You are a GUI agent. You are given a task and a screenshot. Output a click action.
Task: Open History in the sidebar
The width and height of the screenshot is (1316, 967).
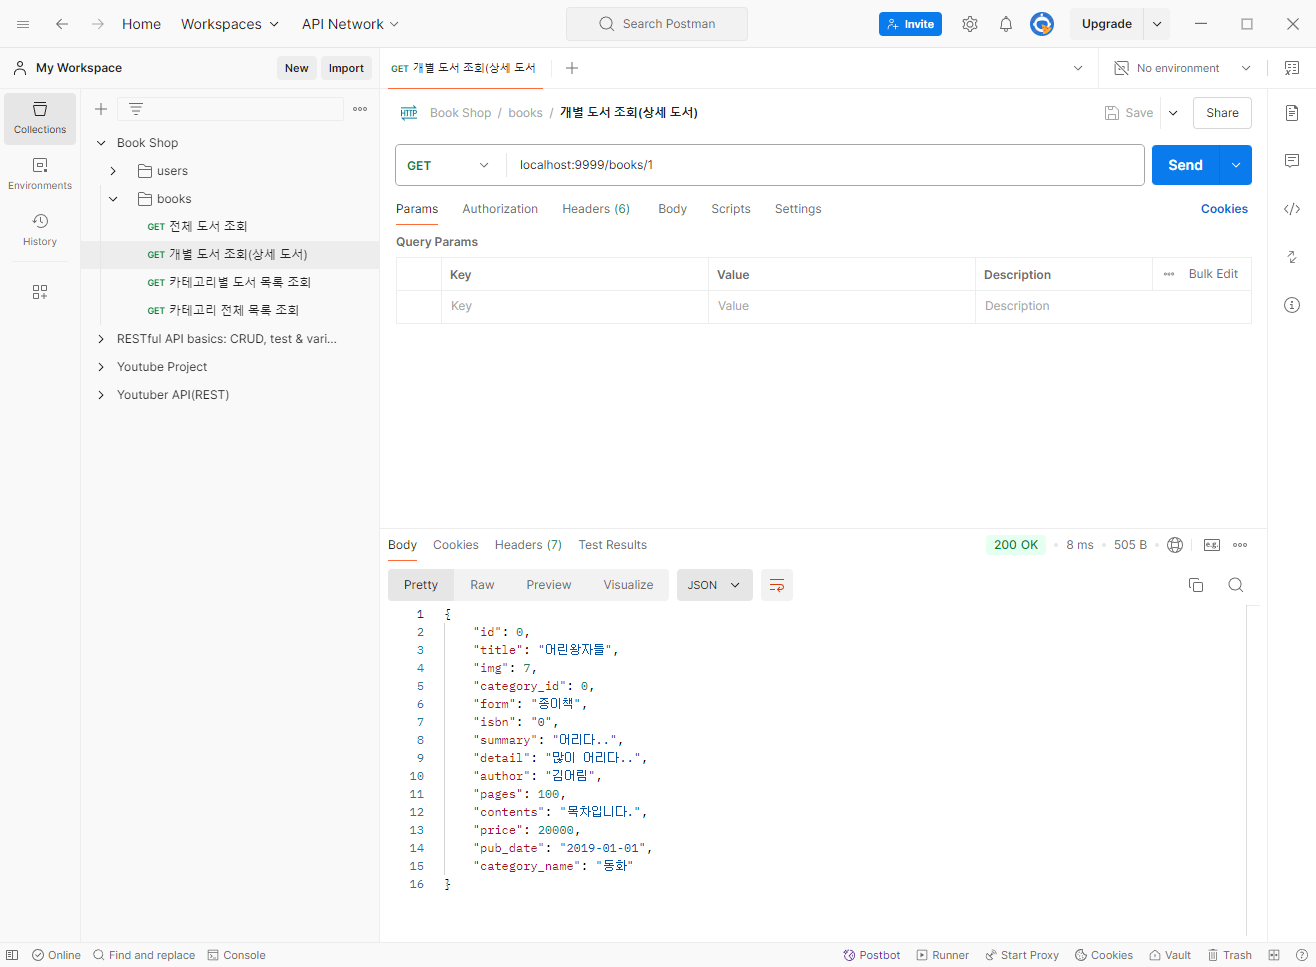click(x=40, y=230)
